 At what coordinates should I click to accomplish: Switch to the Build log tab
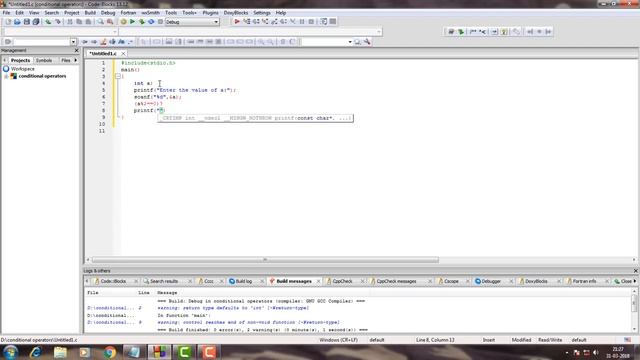point(244,281)
